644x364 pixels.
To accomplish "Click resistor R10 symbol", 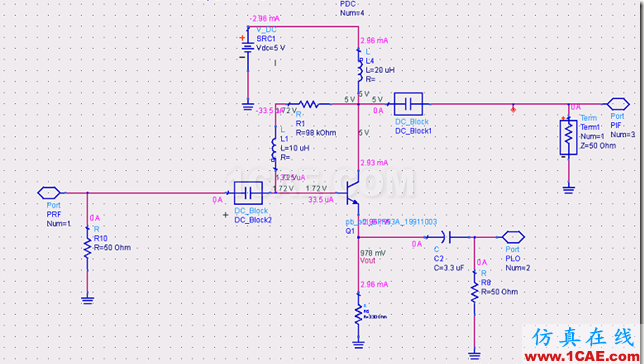I will coord(87,248).
